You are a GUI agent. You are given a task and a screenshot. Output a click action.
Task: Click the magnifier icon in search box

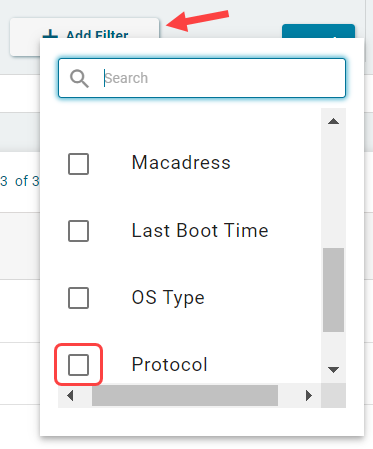79,79
